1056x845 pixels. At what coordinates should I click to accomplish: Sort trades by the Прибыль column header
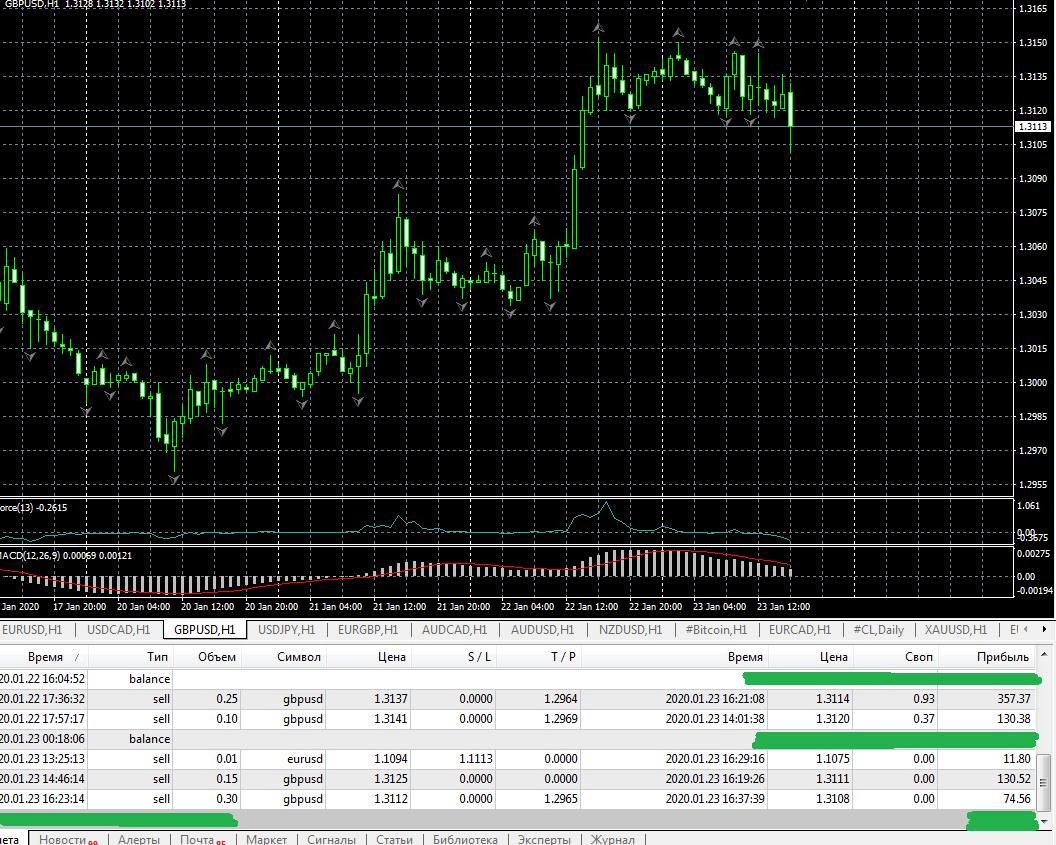1002,657
